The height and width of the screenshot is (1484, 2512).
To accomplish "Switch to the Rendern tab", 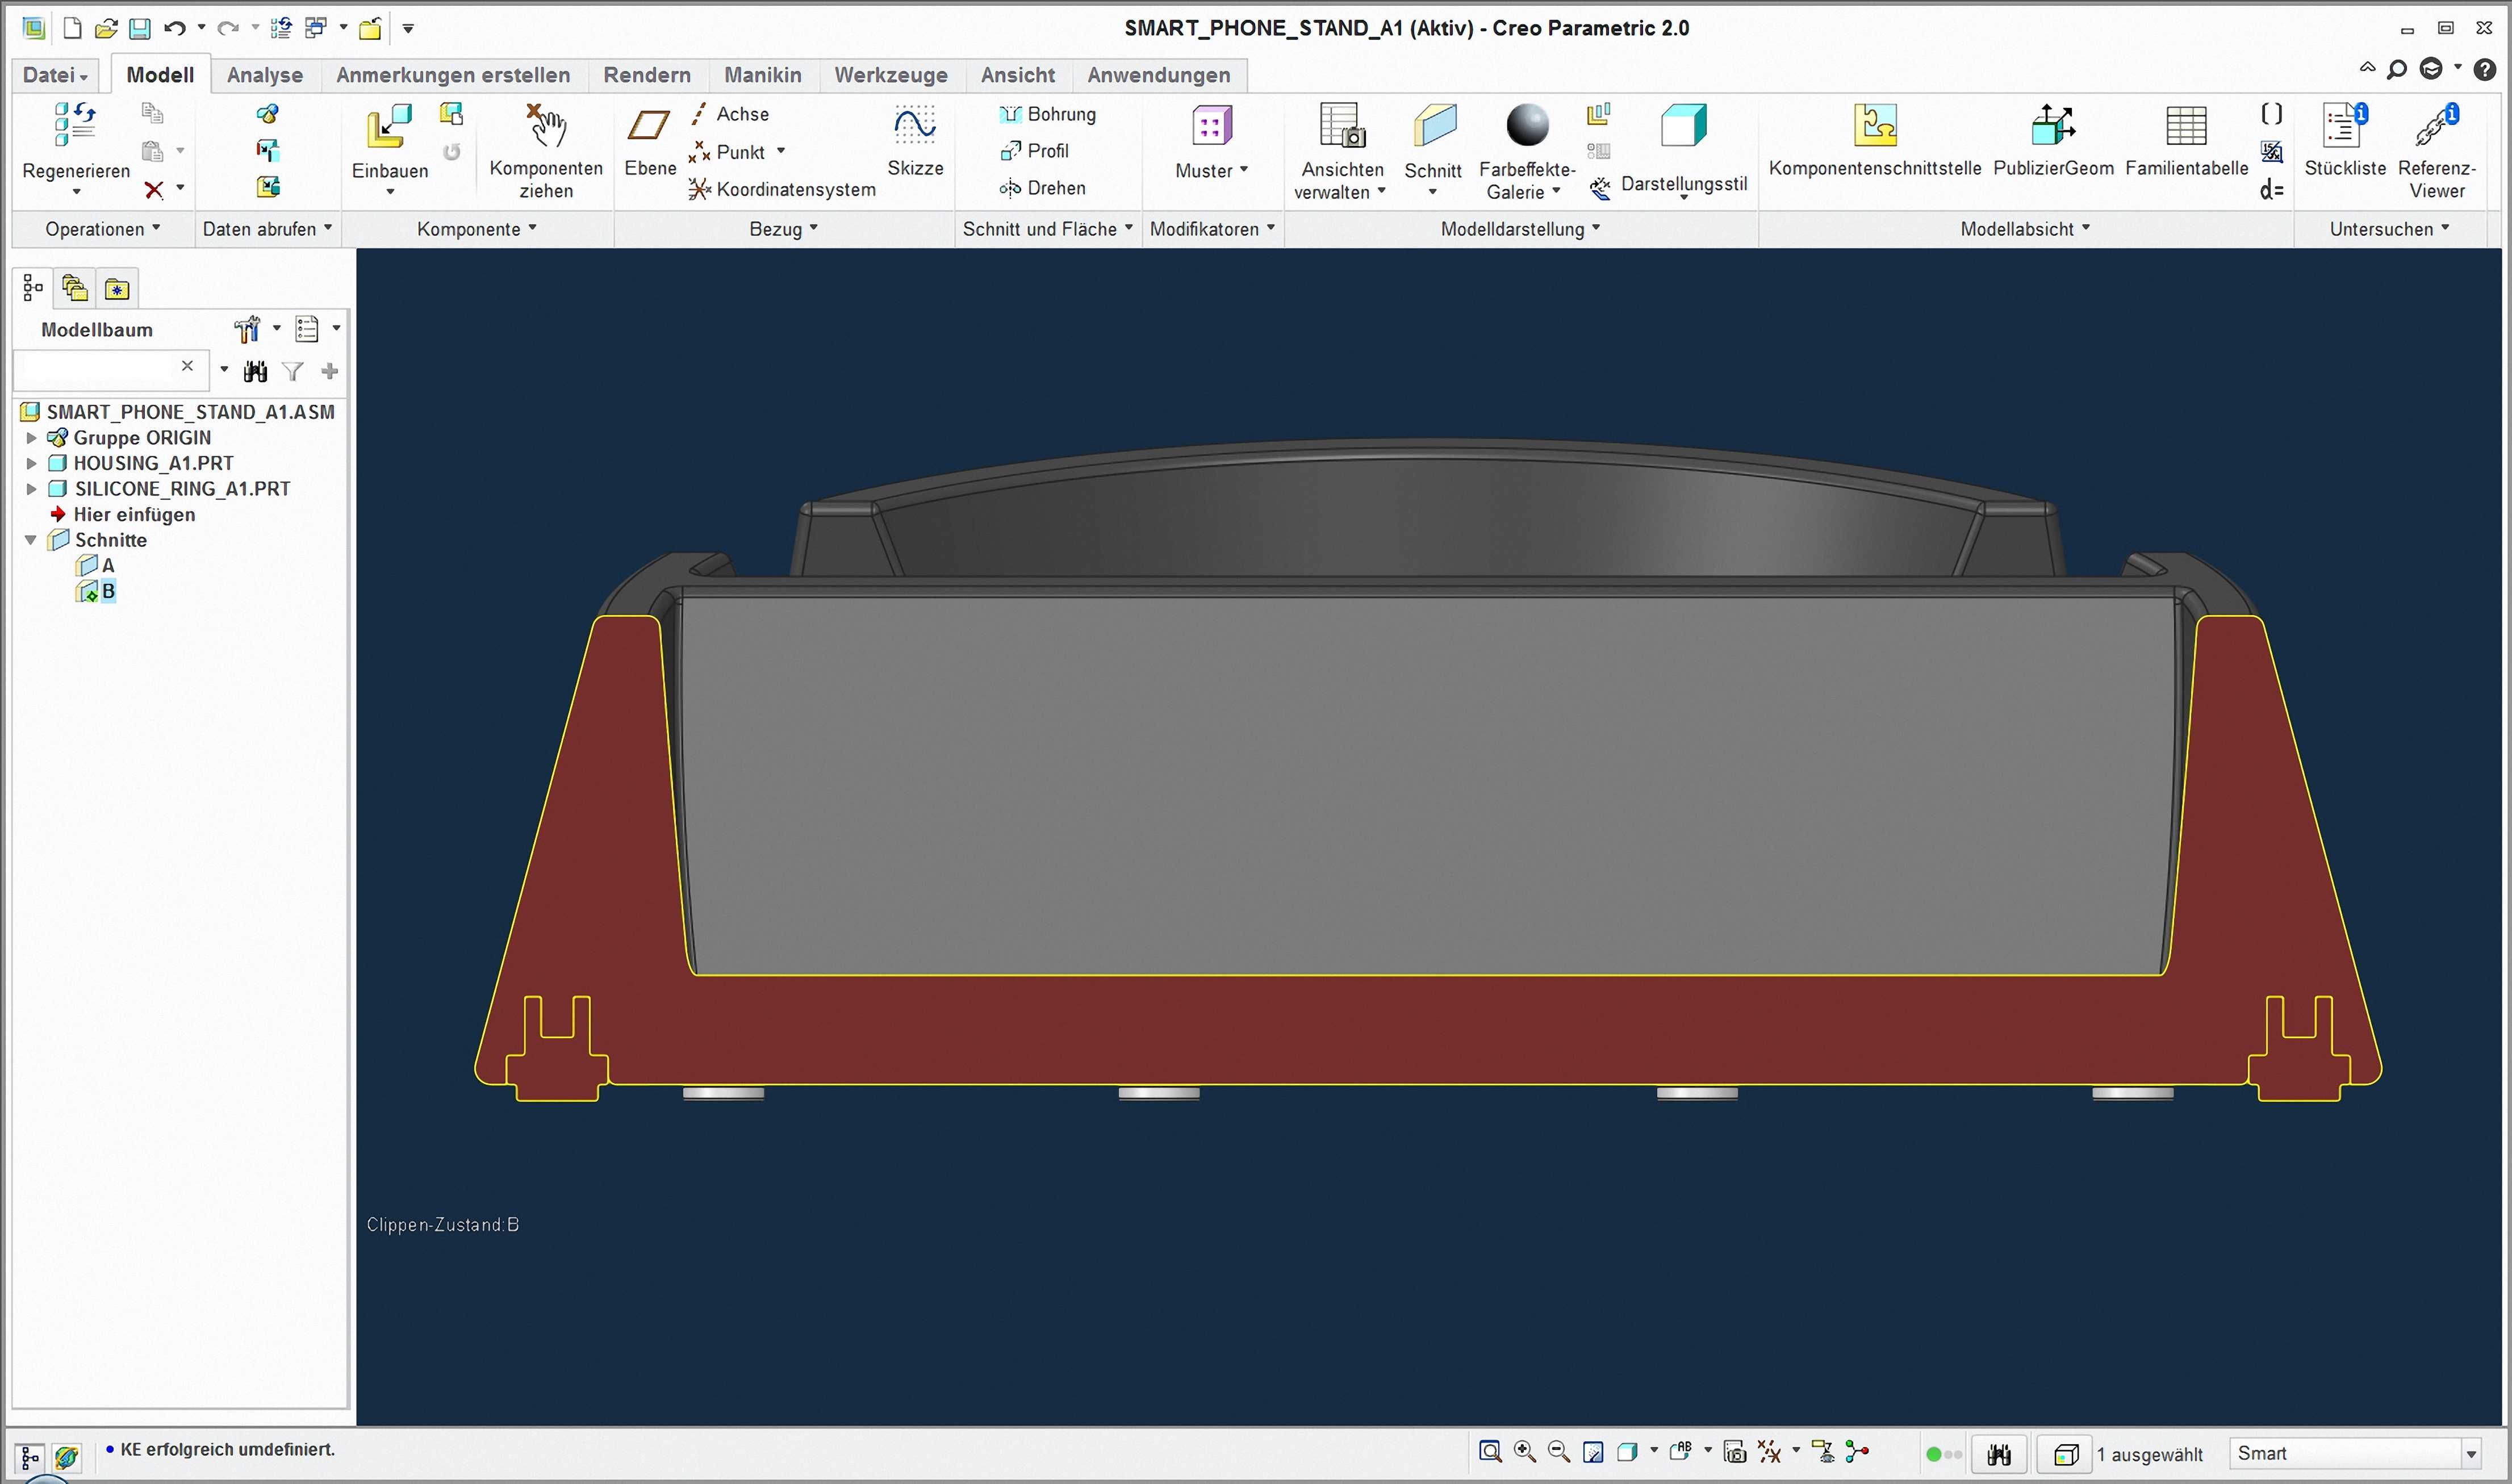I will 647,75.
